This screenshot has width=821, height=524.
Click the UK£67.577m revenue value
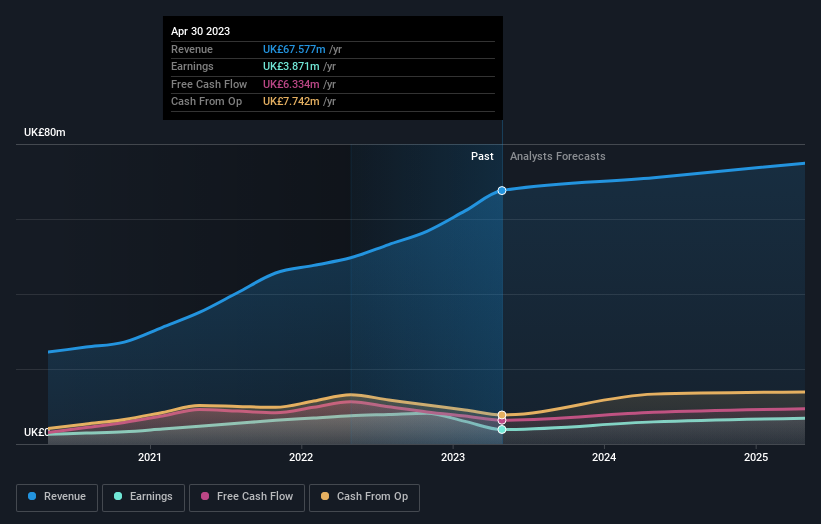click(294, 49)
